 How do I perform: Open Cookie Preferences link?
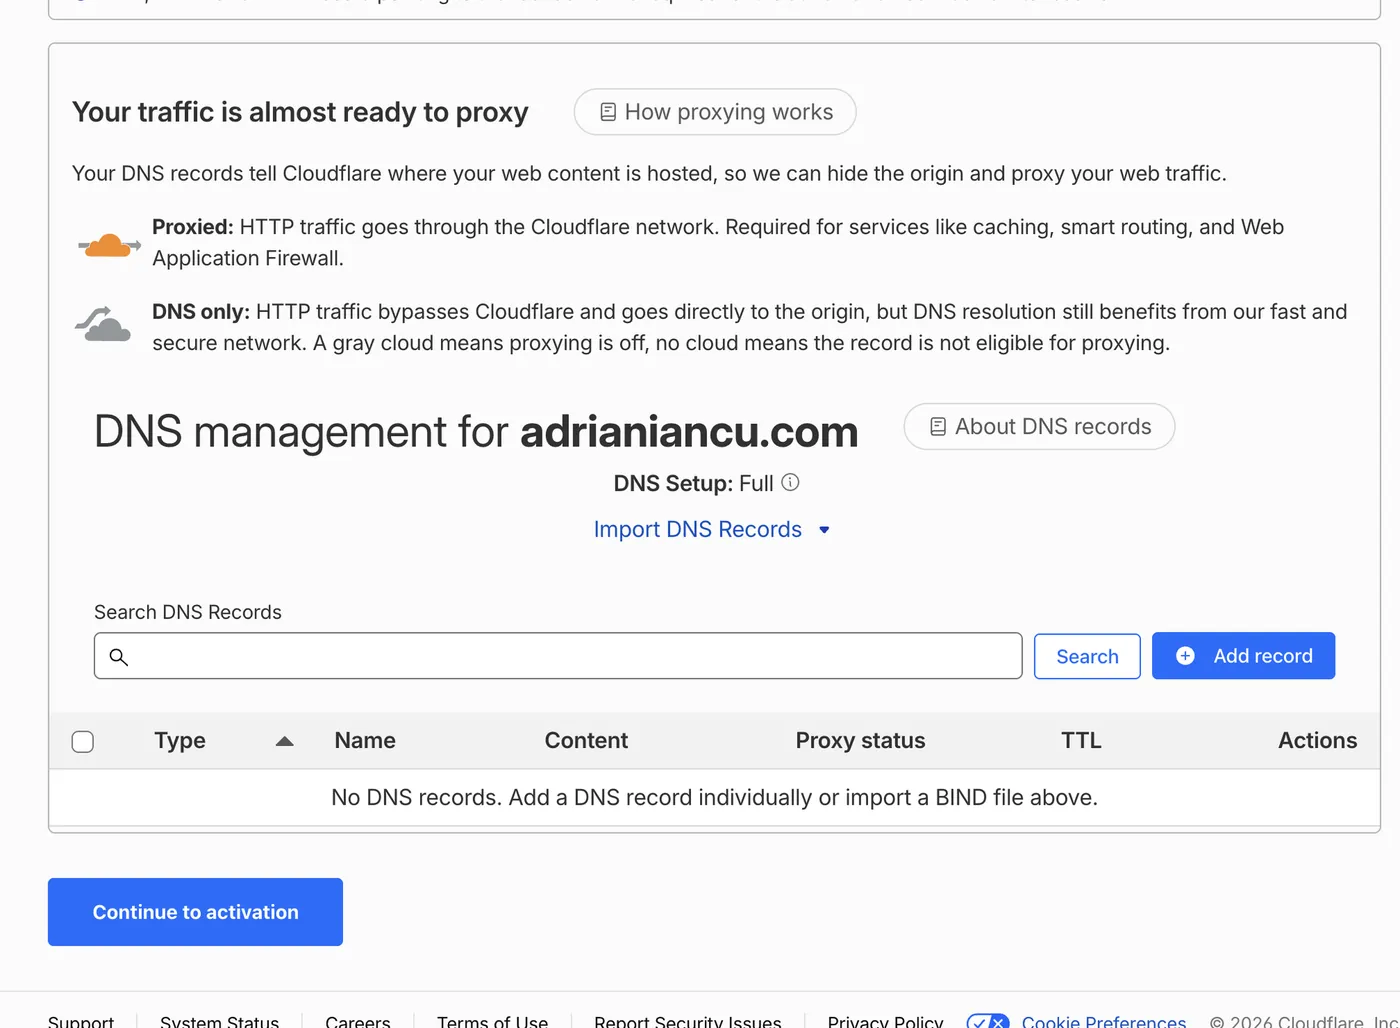[x=1103, y=1021]
